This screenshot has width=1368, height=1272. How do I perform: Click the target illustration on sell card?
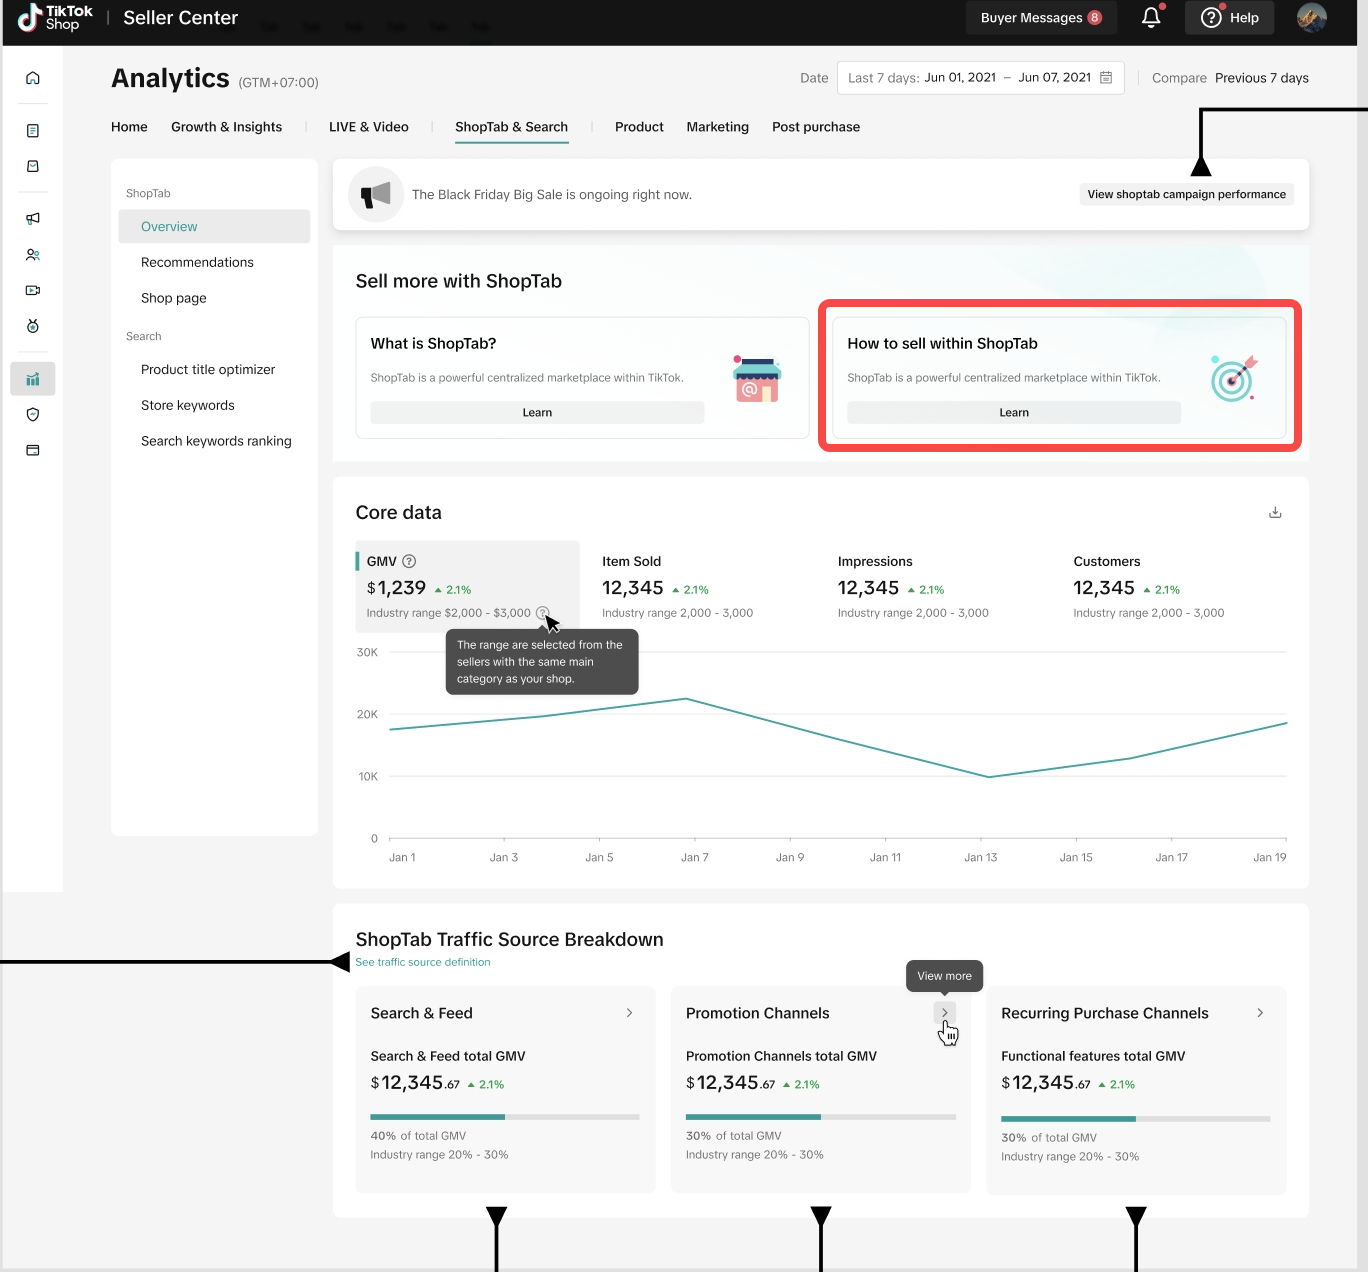[x=1234, y=379]
